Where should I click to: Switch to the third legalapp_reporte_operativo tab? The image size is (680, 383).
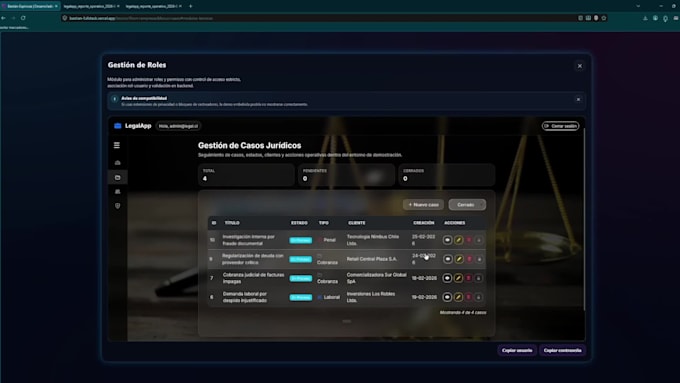coord(153,6)
